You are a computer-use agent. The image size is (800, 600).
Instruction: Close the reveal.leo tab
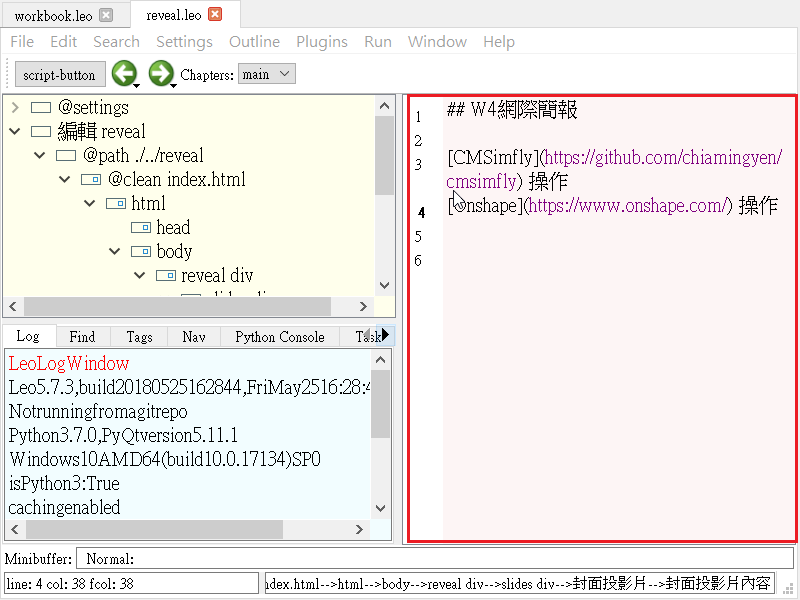click(215, 15)
